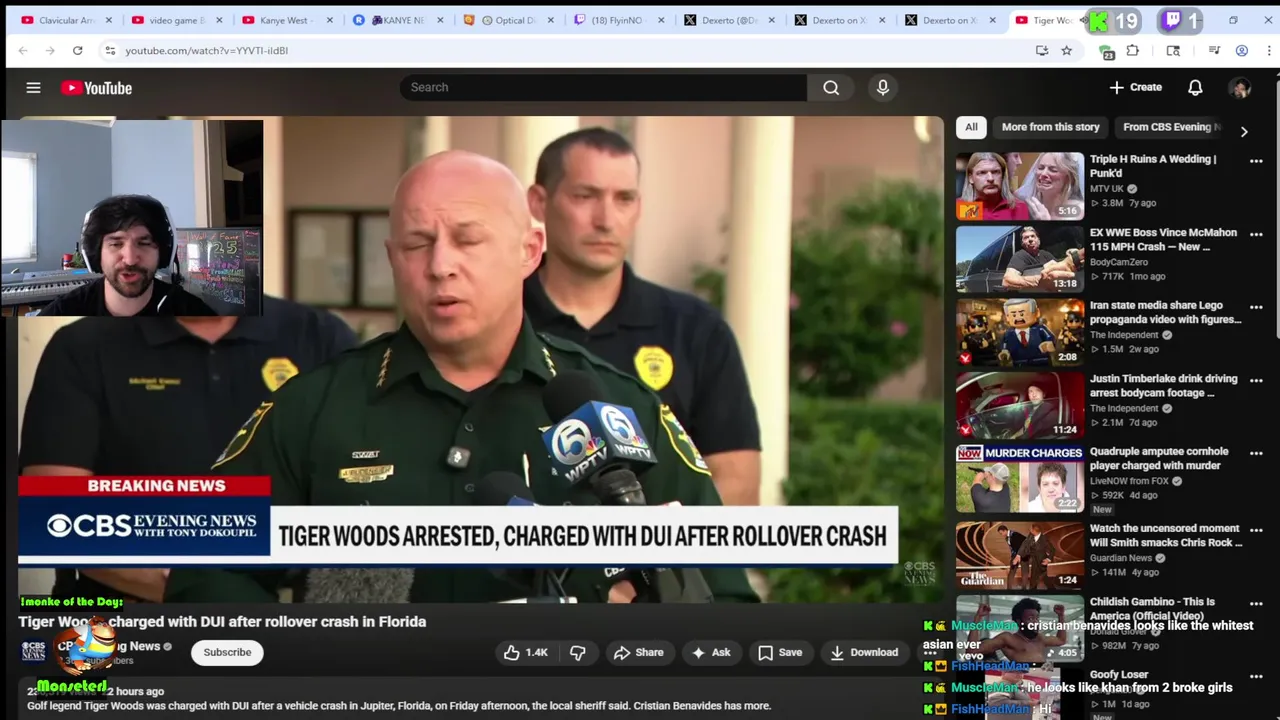Image resolution: width=1280 pixels, height=720 pixels.
Task: Open the Vince McMahon crash thumbnail
Action: coord(1019,259)
